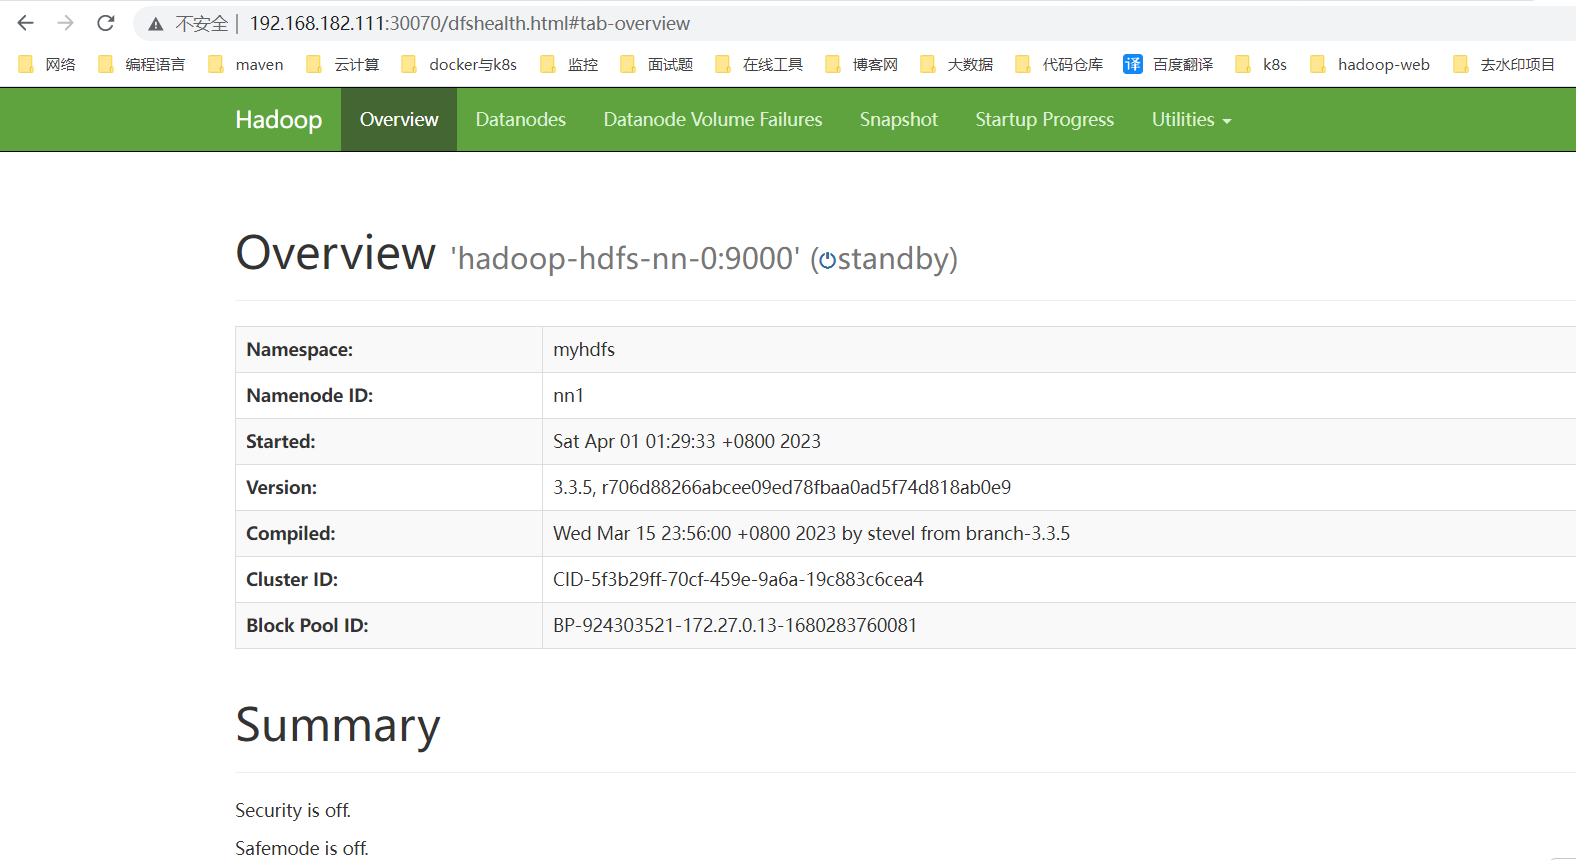
Task: Go forward with the browser forward arrow
Action: click(x=66, y=23)
